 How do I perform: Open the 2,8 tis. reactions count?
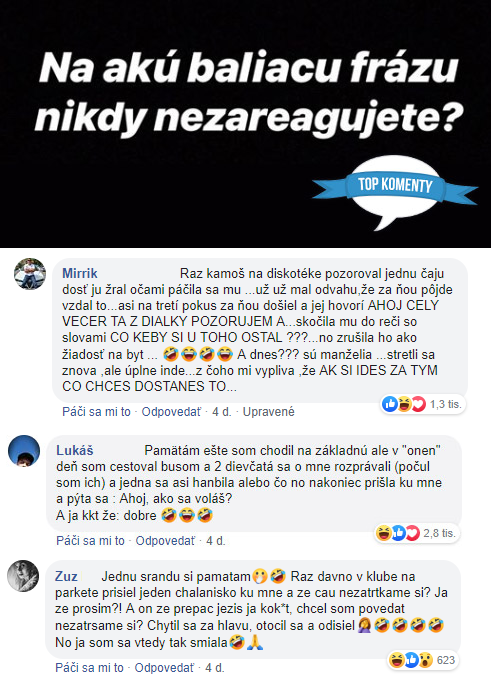click(440, 533)
